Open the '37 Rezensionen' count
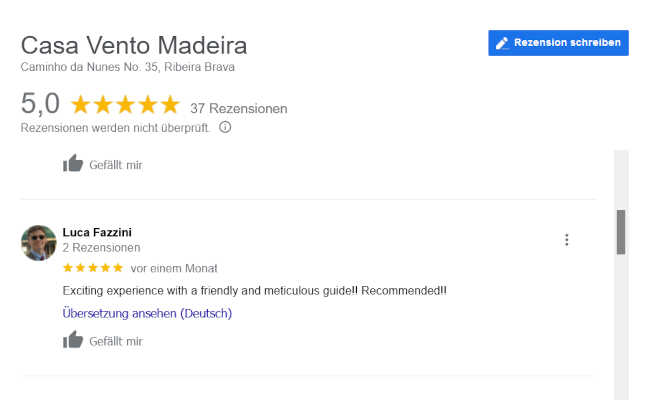 point(238,109)
